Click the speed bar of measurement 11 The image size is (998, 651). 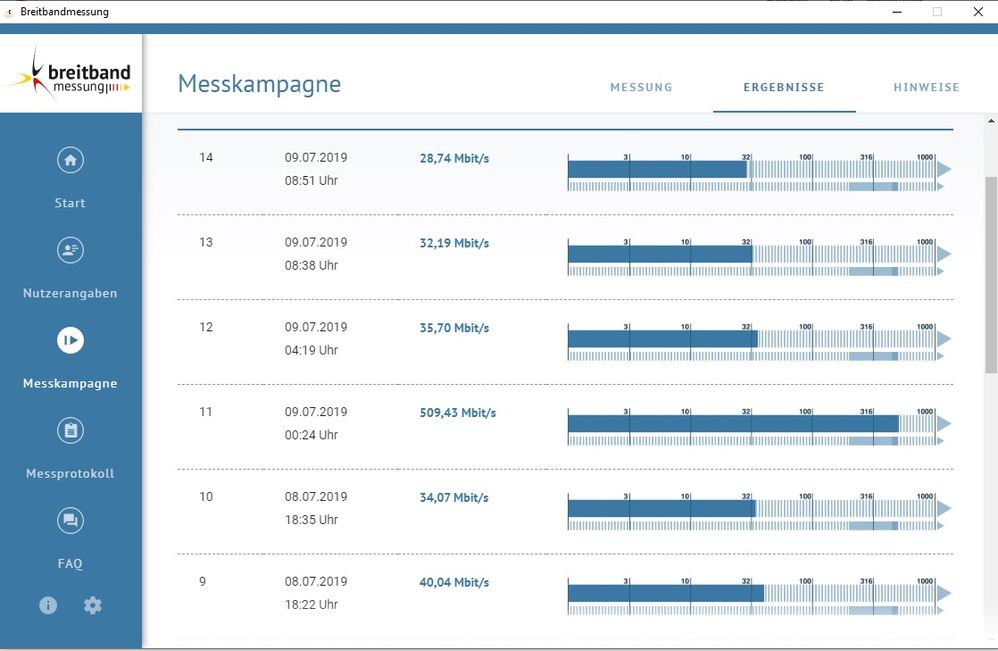[733, 424]
